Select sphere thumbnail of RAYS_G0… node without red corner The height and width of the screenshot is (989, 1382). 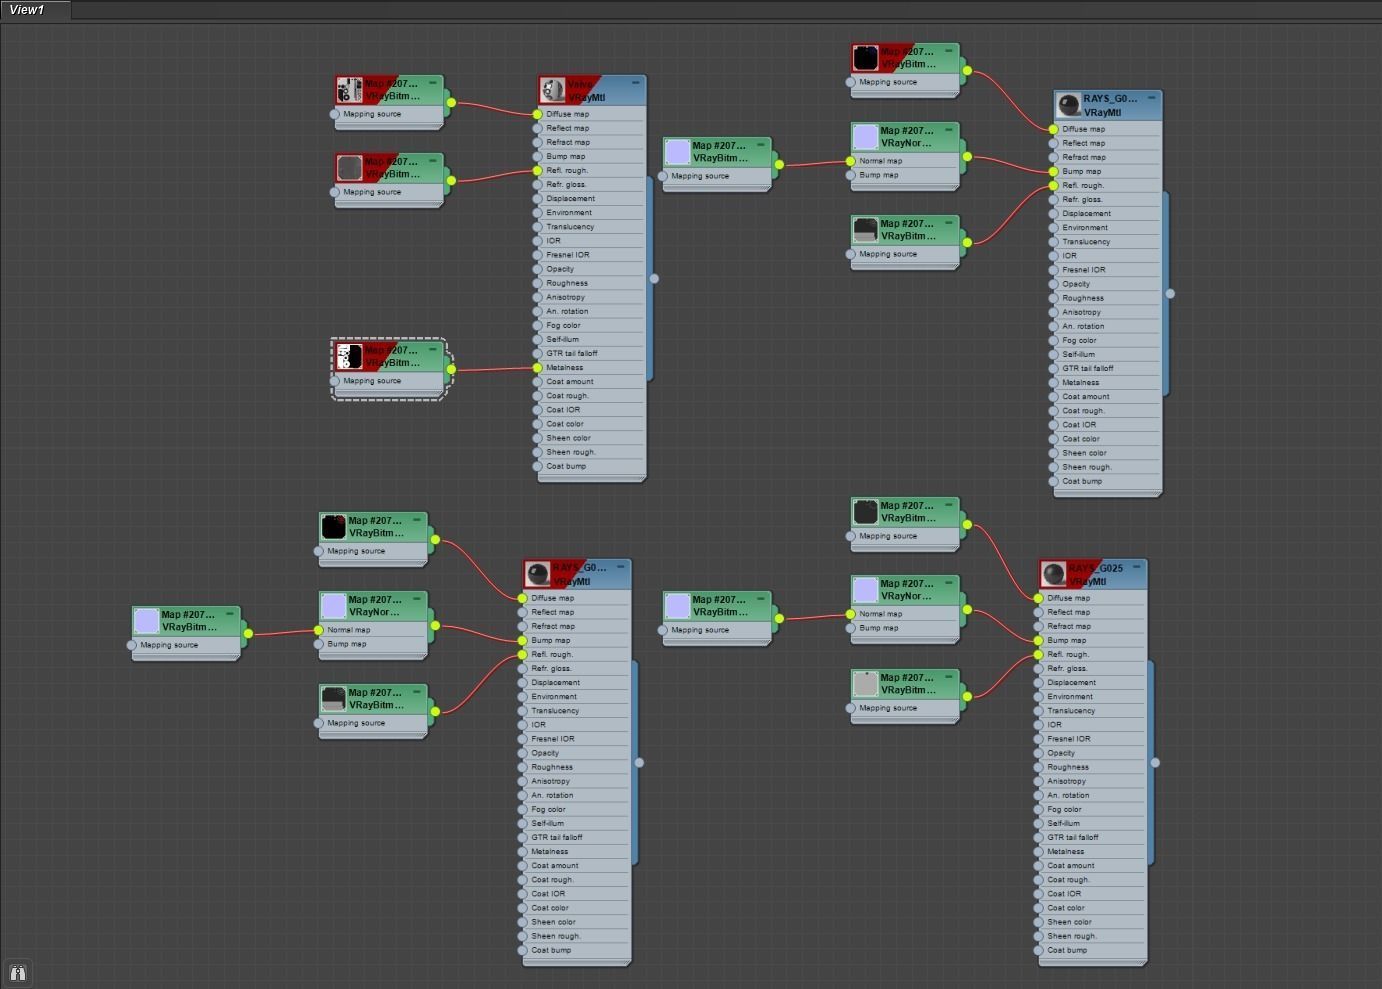(x=1069, y=105)
